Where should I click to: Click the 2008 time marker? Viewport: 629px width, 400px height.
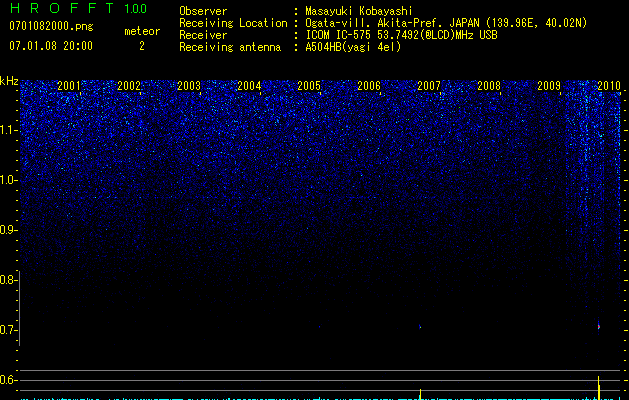tap(489, 85)
